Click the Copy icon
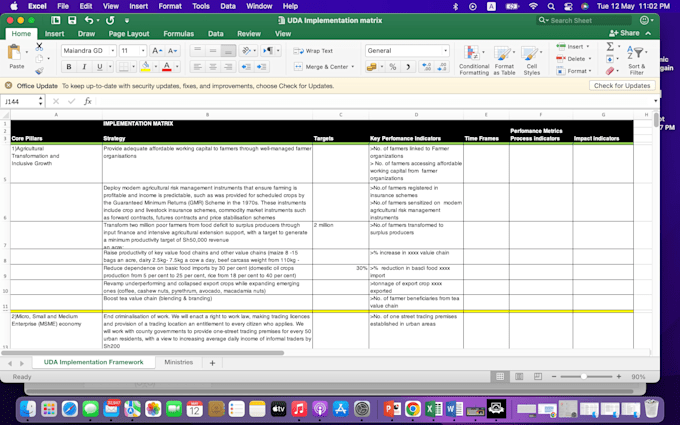The image size is (680, 425). [x=39, y=59]
